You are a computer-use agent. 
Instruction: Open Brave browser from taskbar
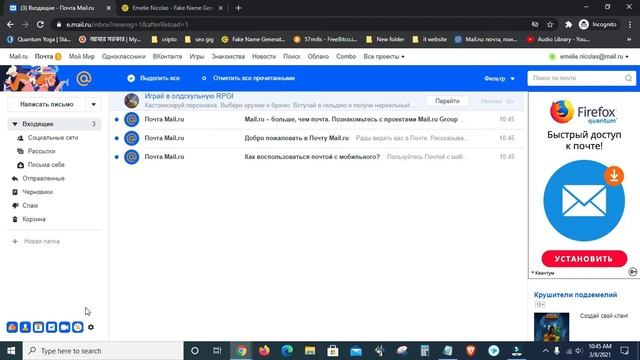coord(470,351)
